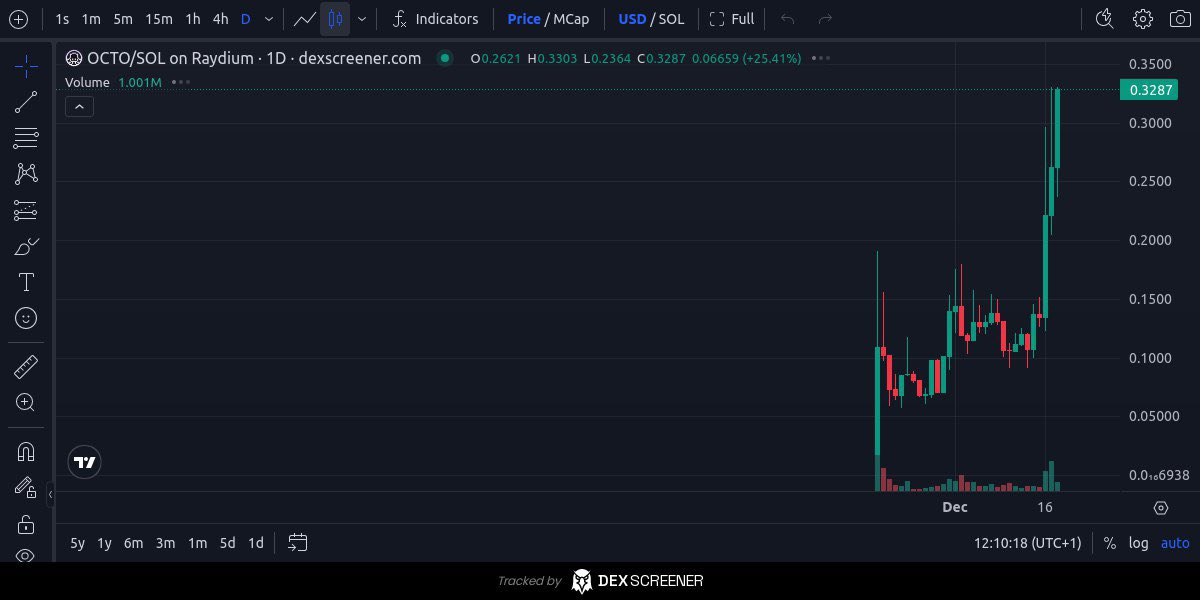Image resolution: width=1200 pixels, height=600 pixels.
Task: Collapse the left drawing toolbar arrow
Action: click(50, 494)
